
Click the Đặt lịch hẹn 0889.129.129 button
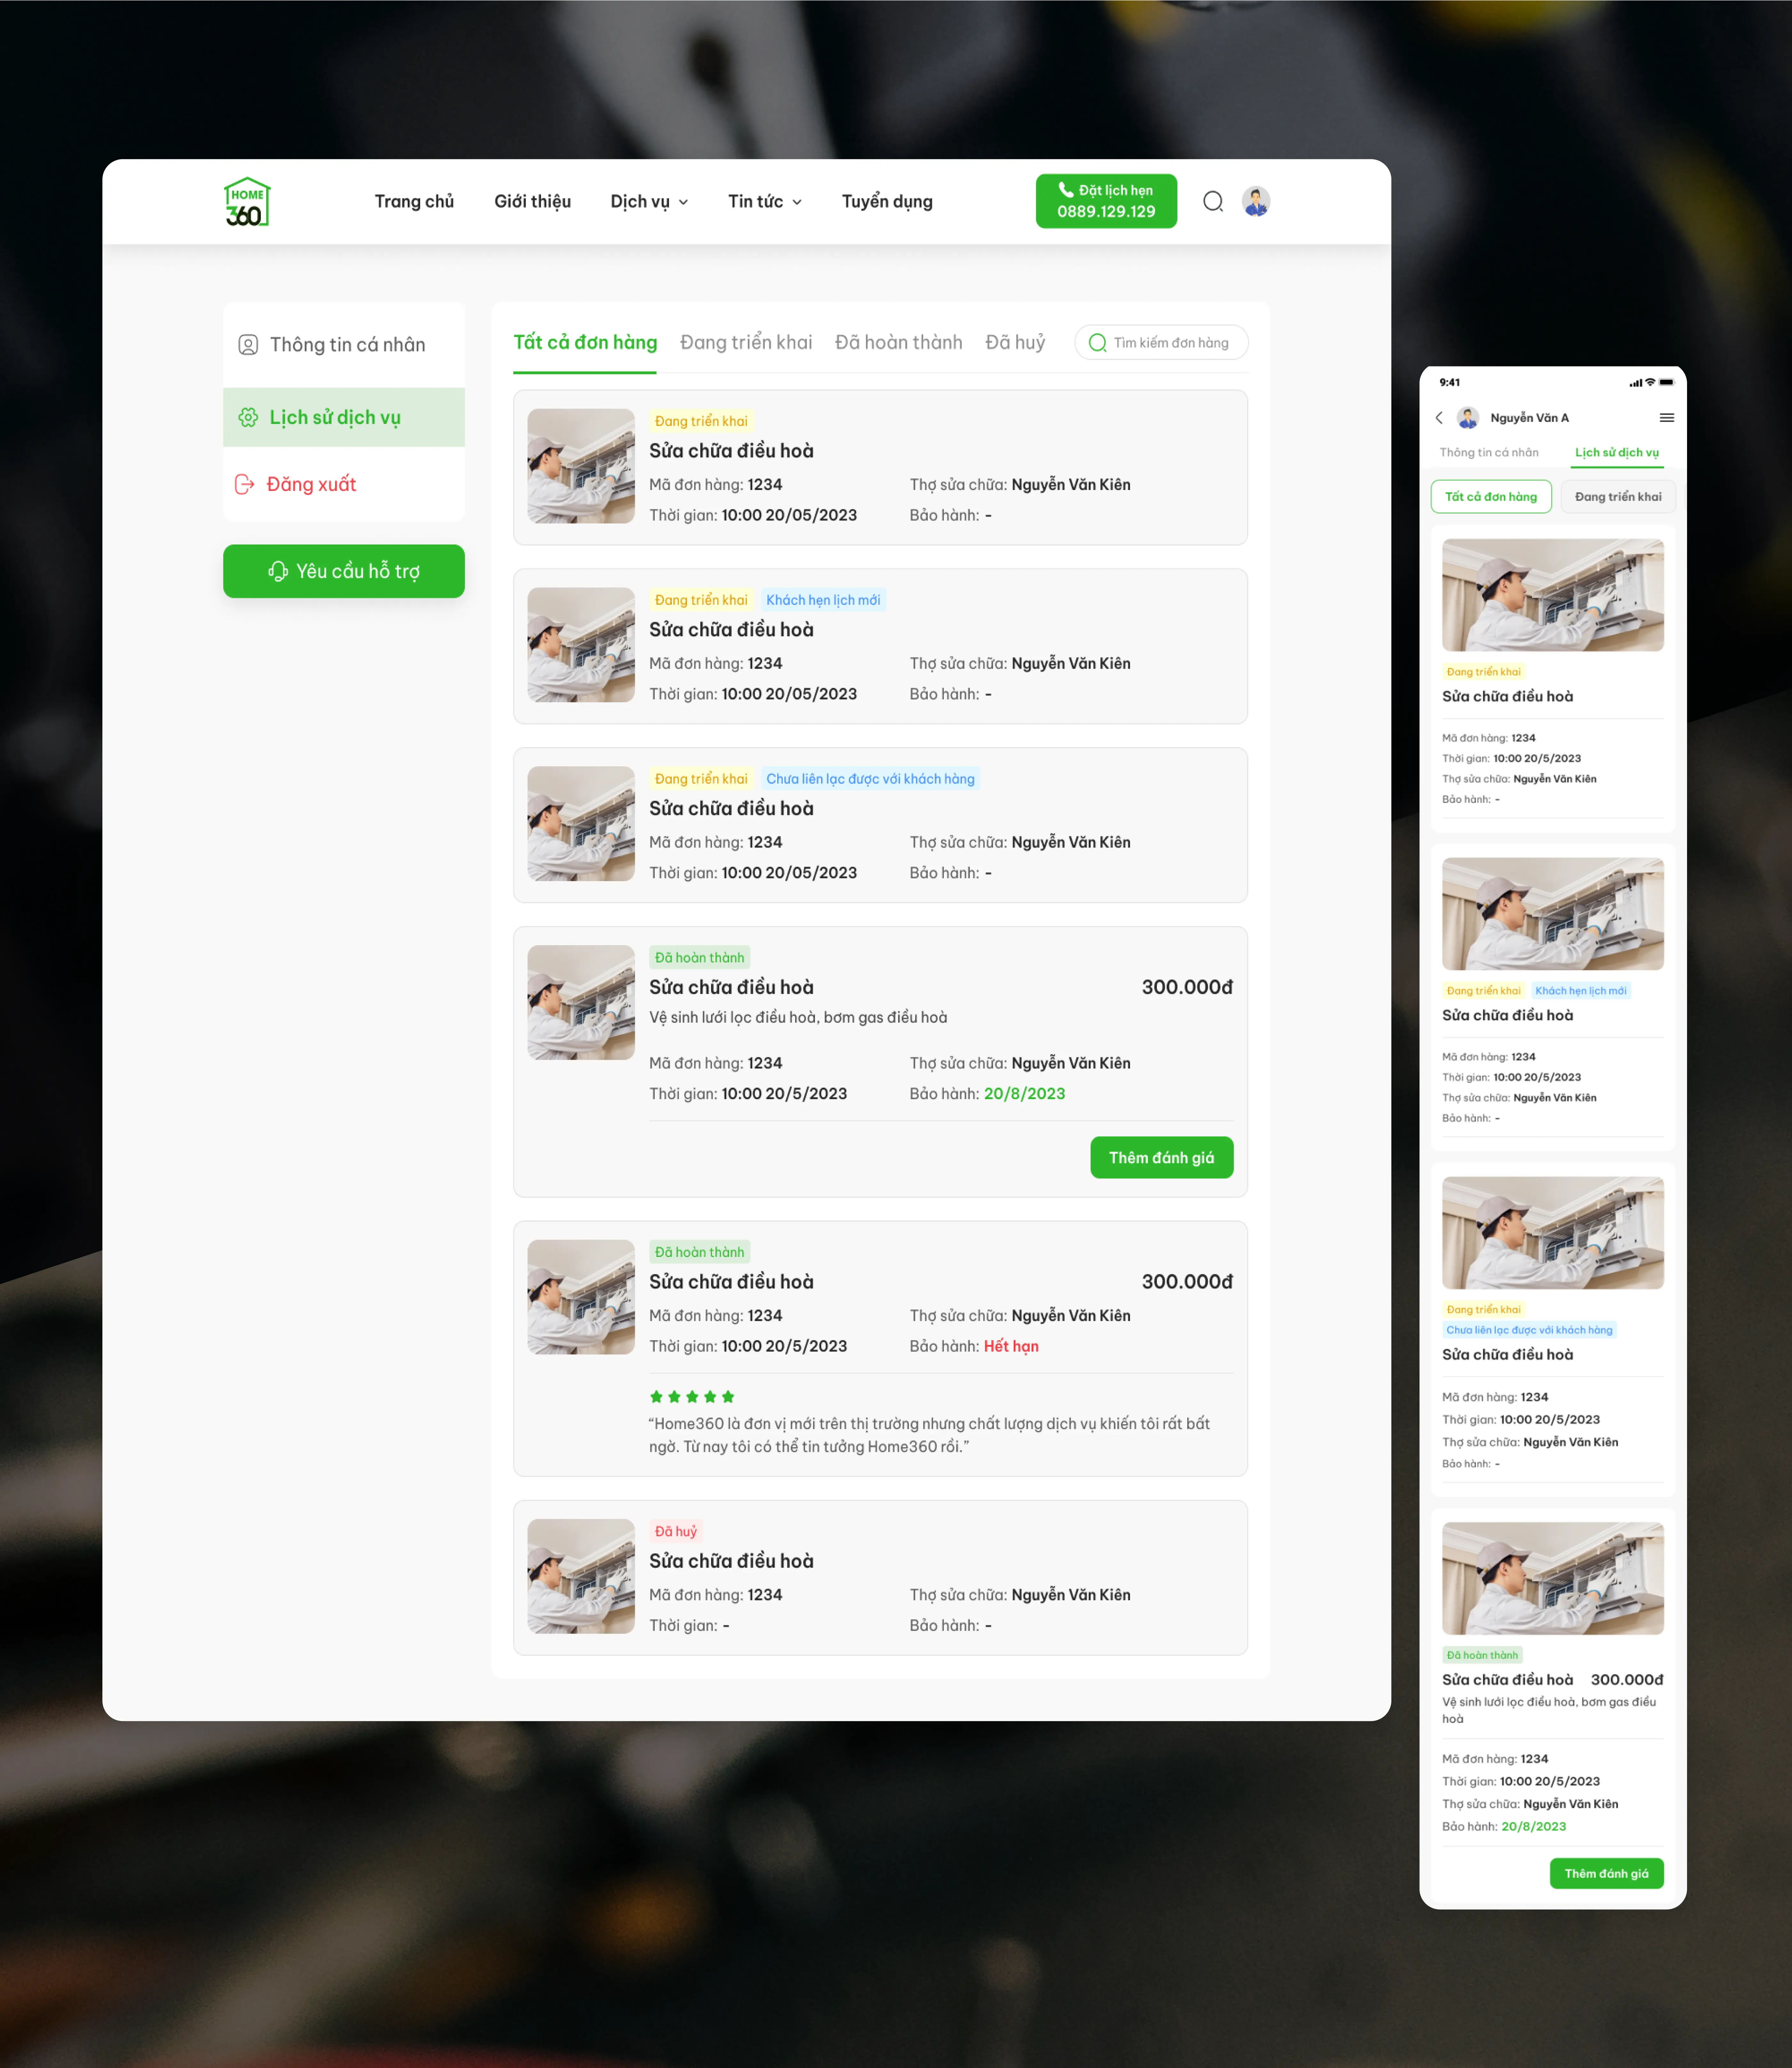click(x=1106, y=201)
